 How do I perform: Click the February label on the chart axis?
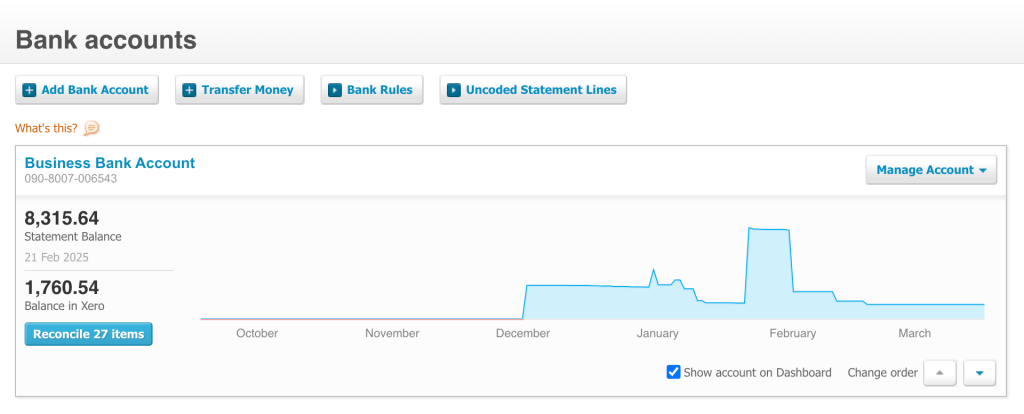coord(793,333)
